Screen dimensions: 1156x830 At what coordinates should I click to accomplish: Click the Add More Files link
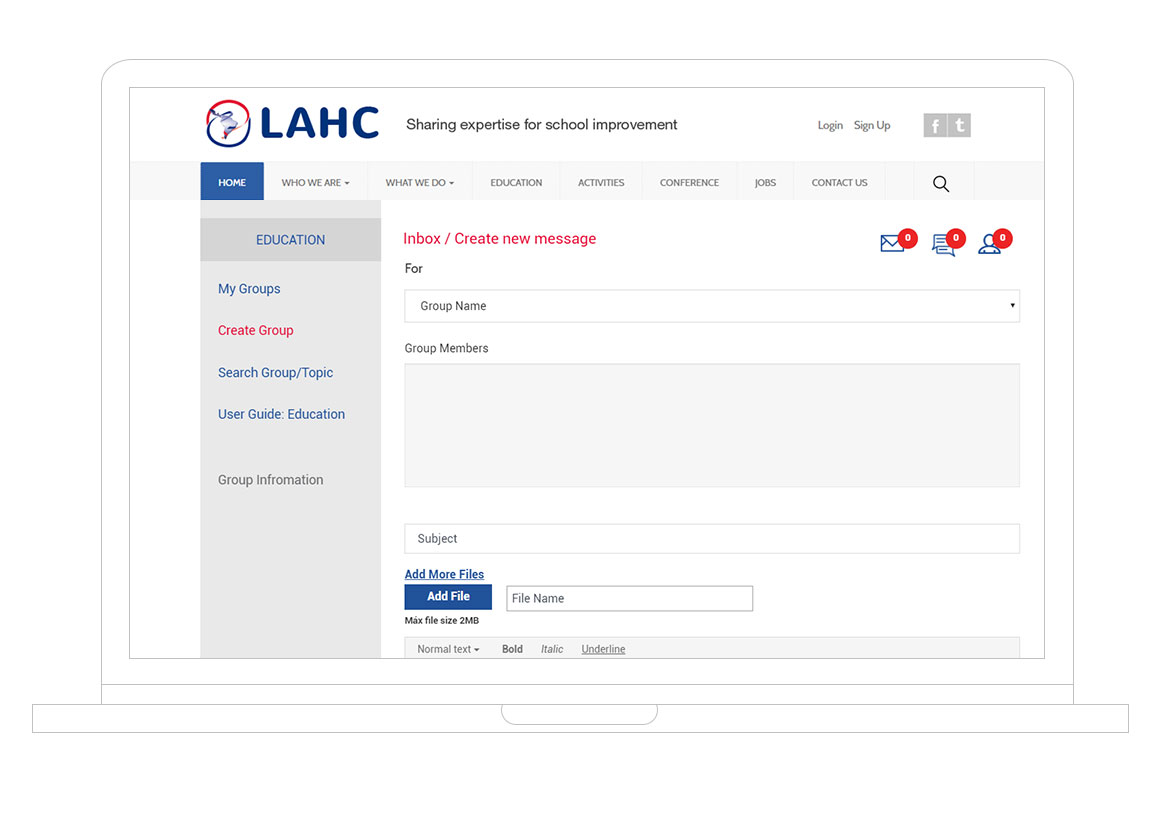point(444,574)
